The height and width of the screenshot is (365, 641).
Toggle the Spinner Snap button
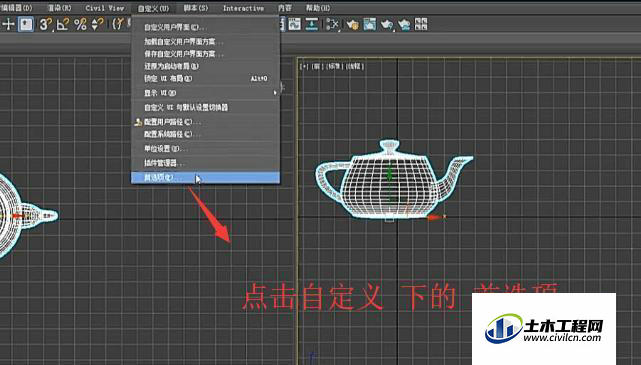point(97,25)
